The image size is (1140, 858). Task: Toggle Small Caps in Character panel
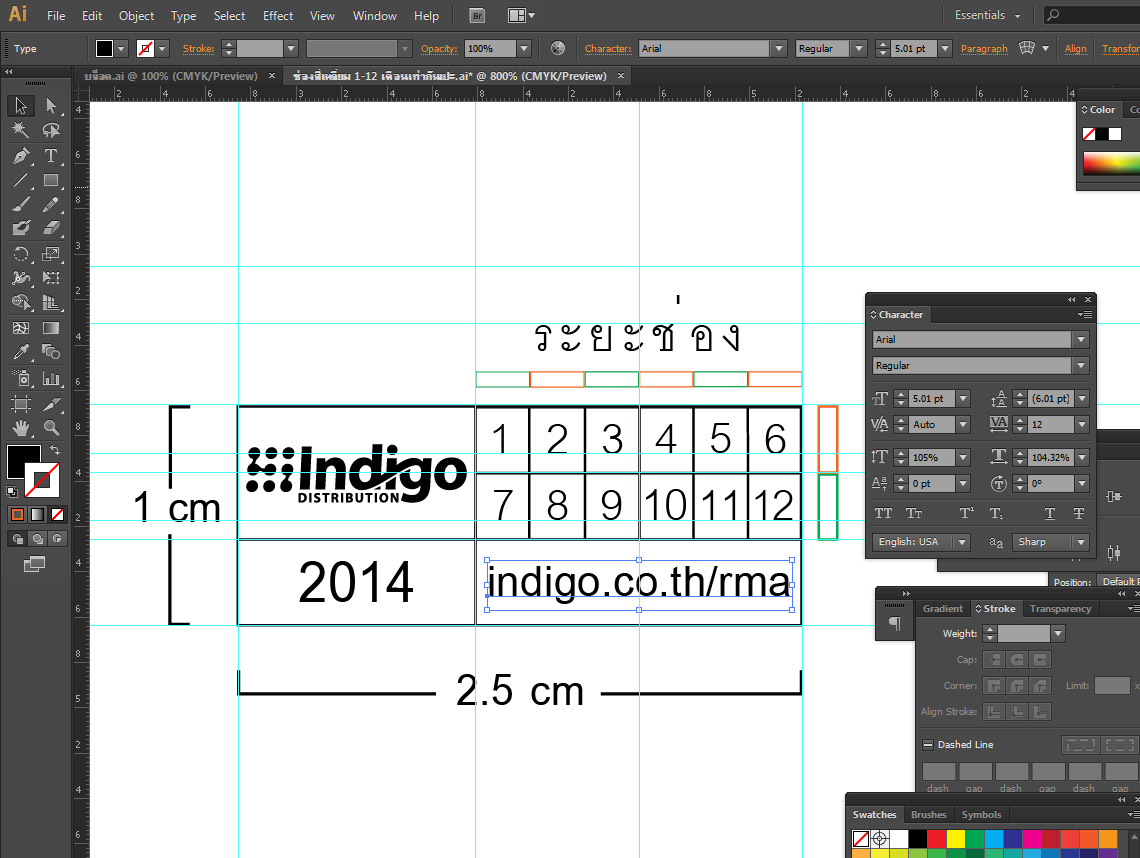point(914,513)
